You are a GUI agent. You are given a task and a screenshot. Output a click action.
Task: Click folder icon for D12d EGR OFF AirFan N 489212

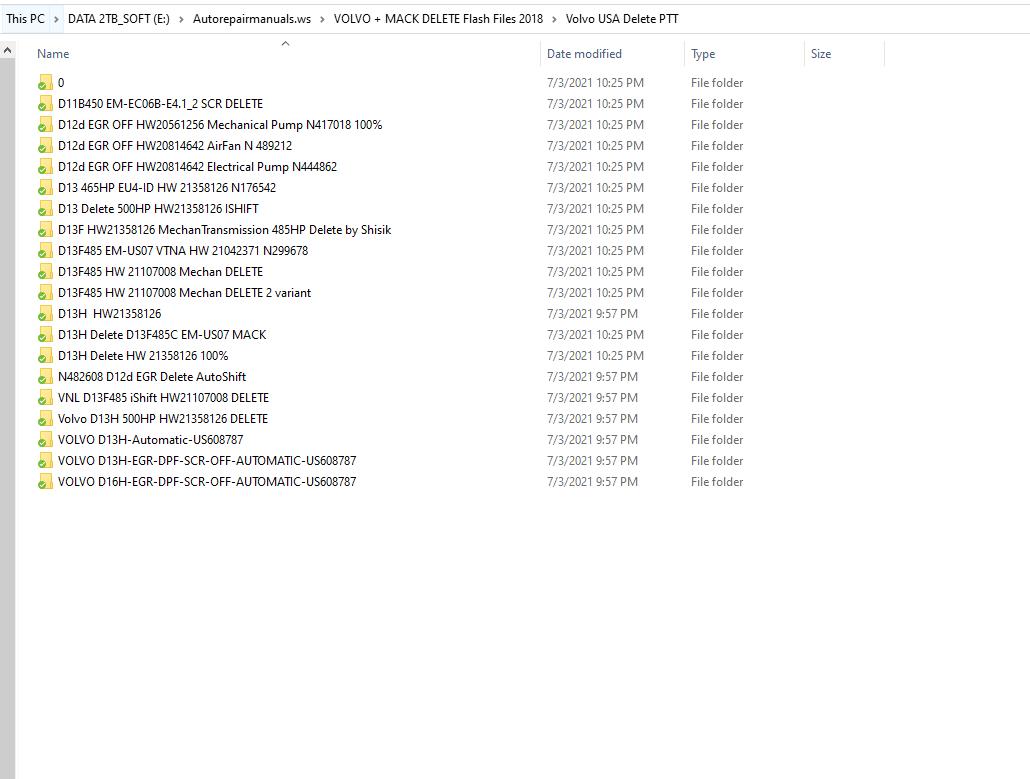click(45, 146)
